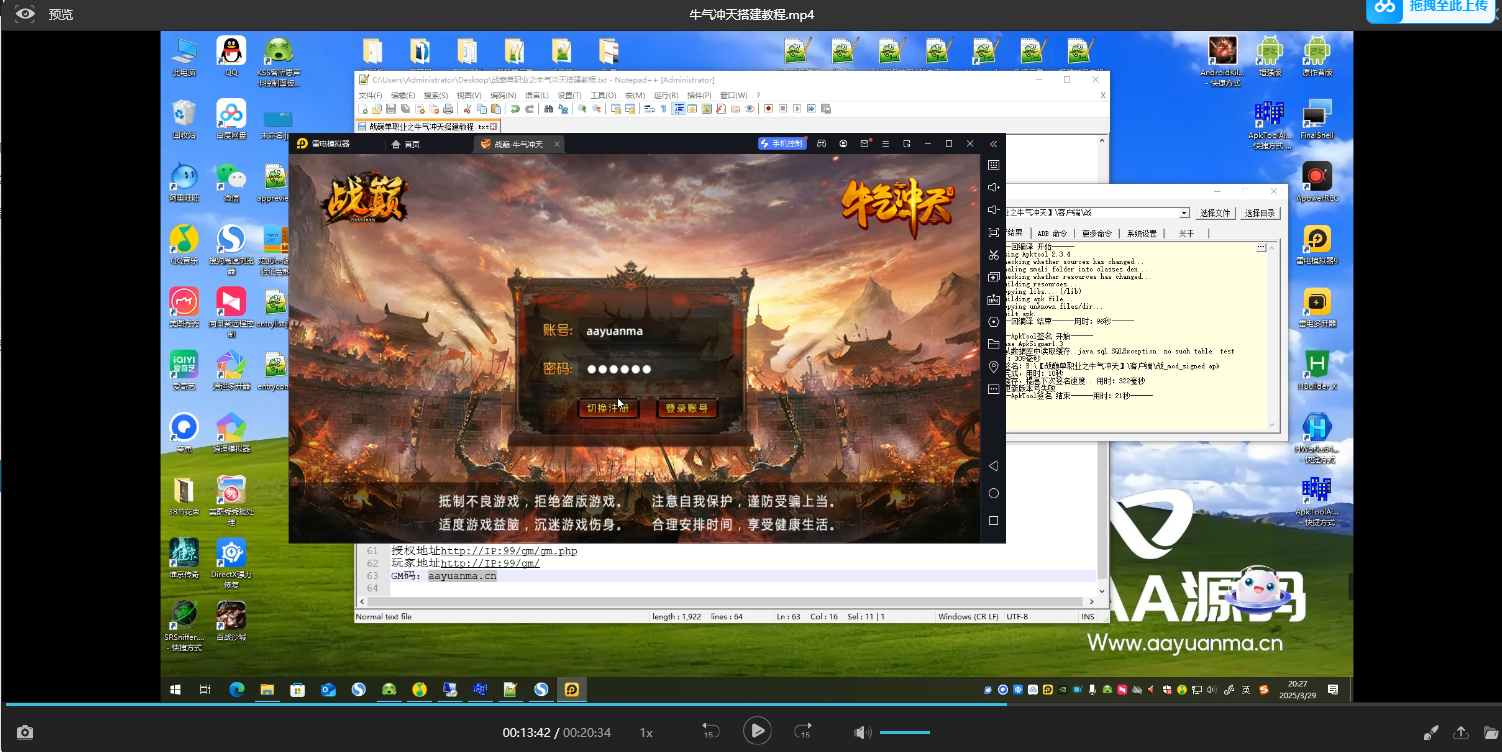Tap the Android home circle in the emulator
Screen dimensions: 1502x752
click(x=993, y=494)
